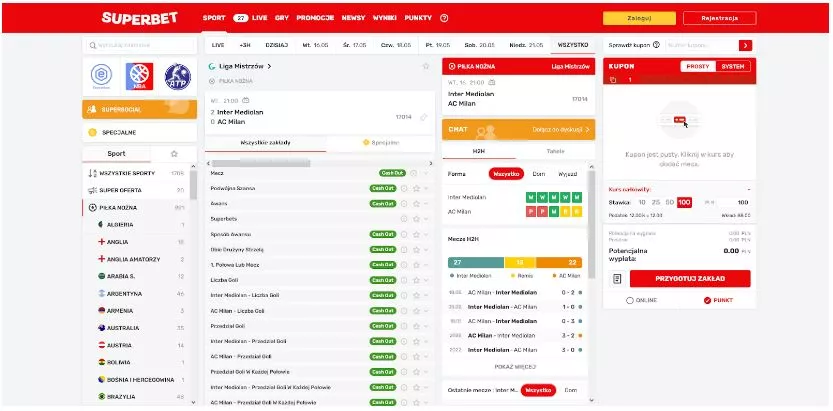The image size is (833, 411).
Task: Open the NBA league shortcut icon
Action: [x=139, y=76]
